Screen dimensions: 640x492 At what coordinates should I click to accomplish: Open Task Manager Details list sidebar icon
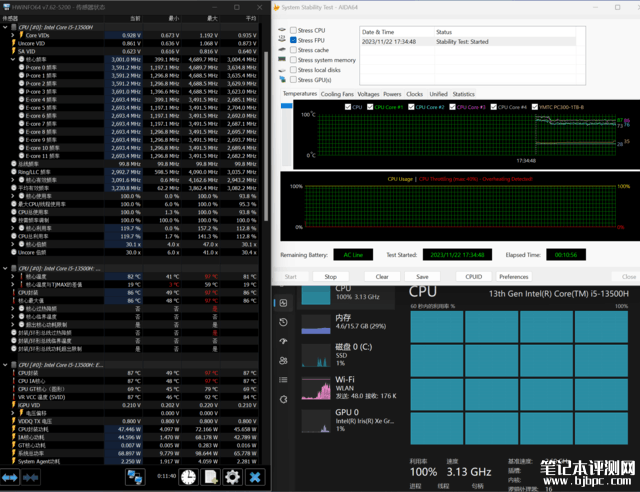pyautogui.click(x=284, y=380)
